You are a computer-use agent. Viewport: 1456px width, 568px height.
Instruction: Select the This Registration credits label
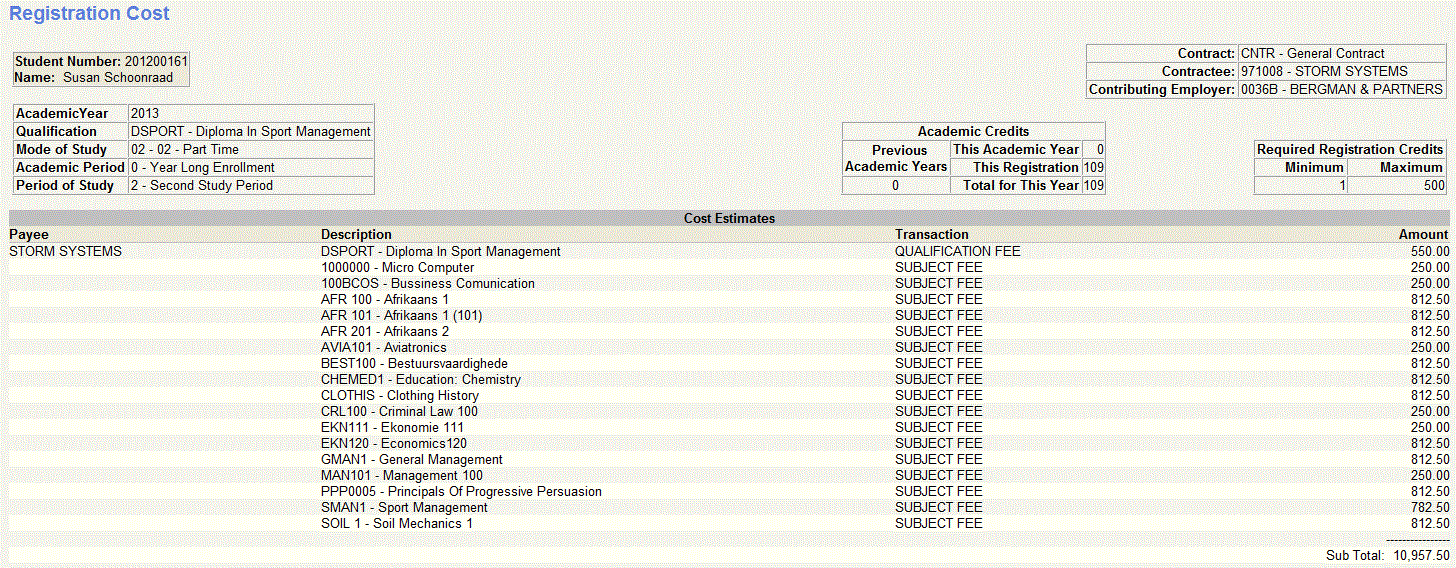tap(1026, 168)
